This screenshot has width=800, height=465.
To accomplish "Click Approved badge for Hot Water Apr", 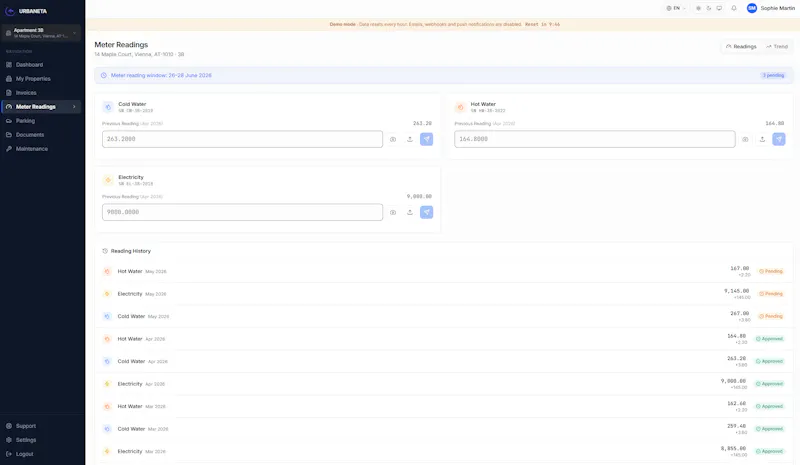I will pyautogui.click(x=769, y=339).
